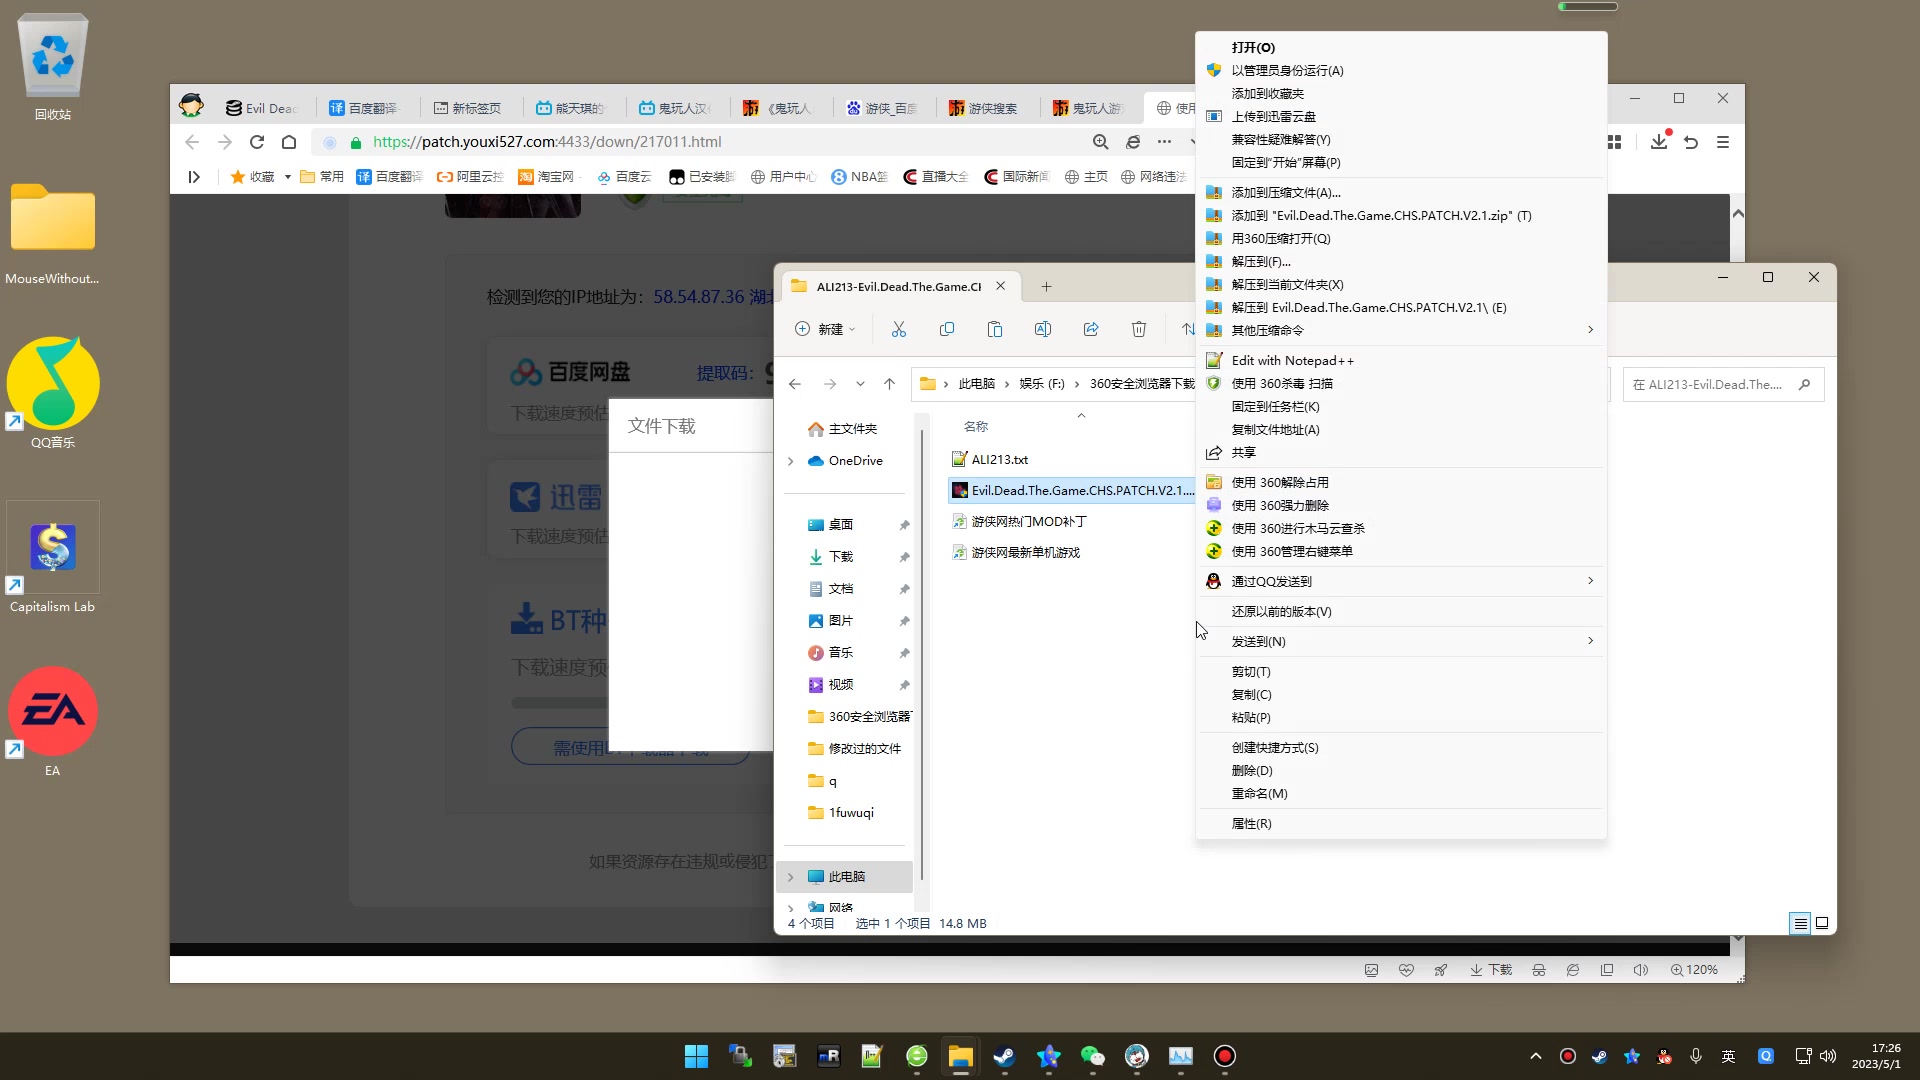1920x1080 pixels.
Task: Sort by 名称 column header
Action: [976, 426]
